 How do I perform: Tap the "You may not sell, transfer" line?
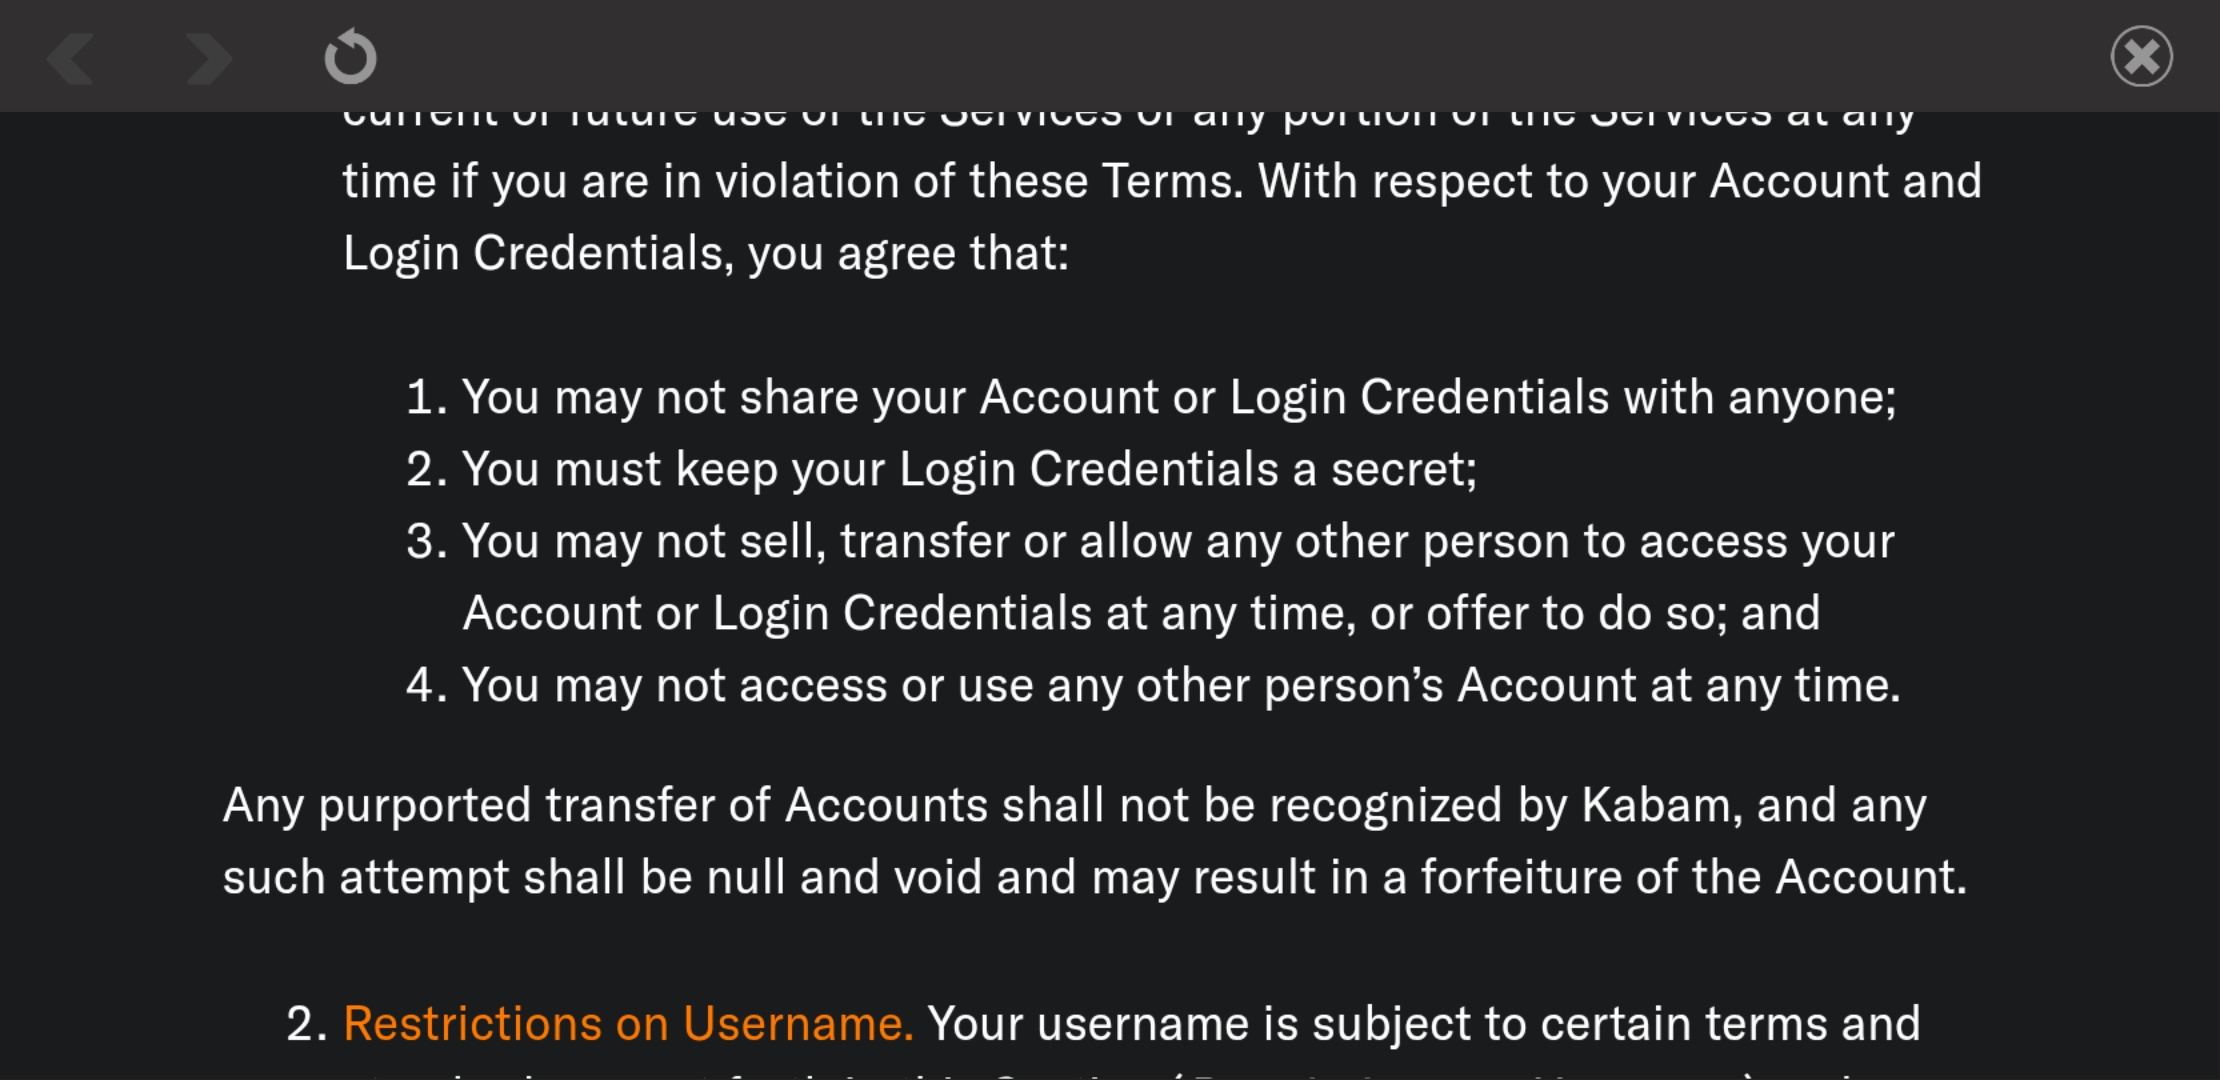click(x=1178, y=541)
